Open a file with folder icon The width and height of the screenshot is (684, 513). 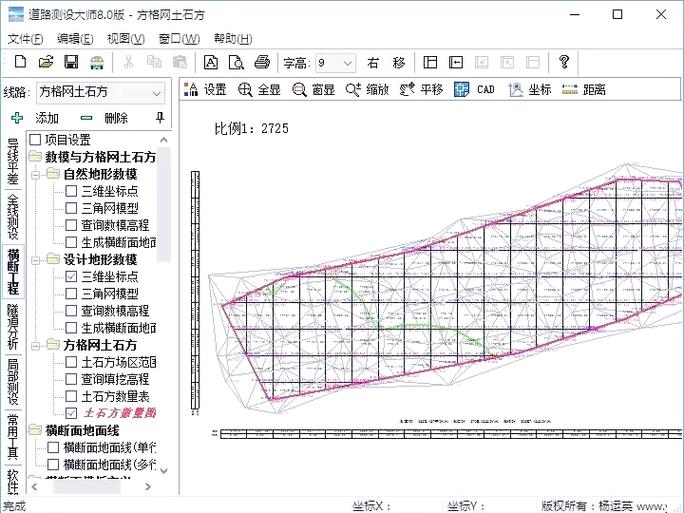click(x=46, y=62)
